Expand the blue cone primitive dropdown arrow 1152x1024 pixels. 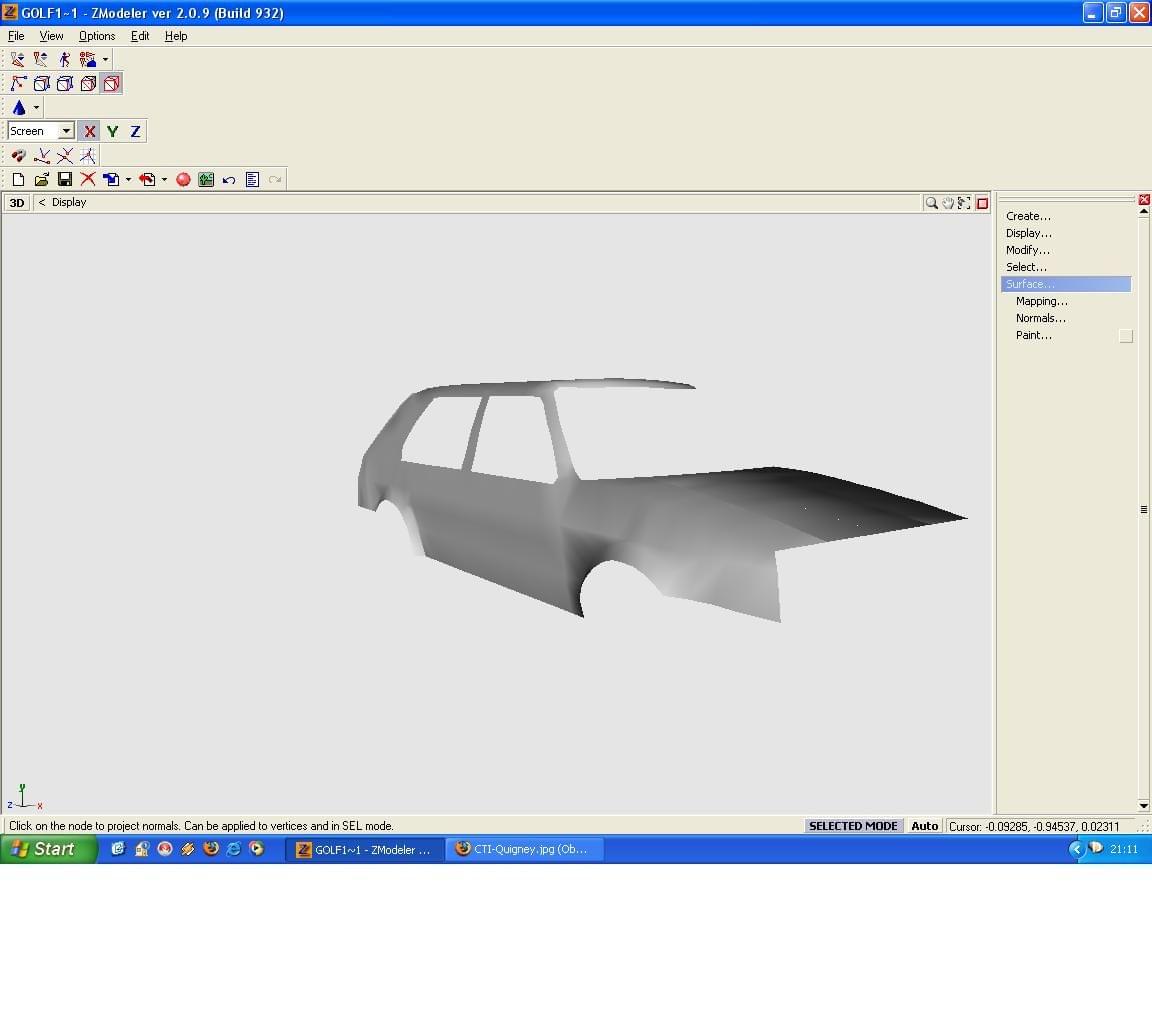click(x=37, y=108)
